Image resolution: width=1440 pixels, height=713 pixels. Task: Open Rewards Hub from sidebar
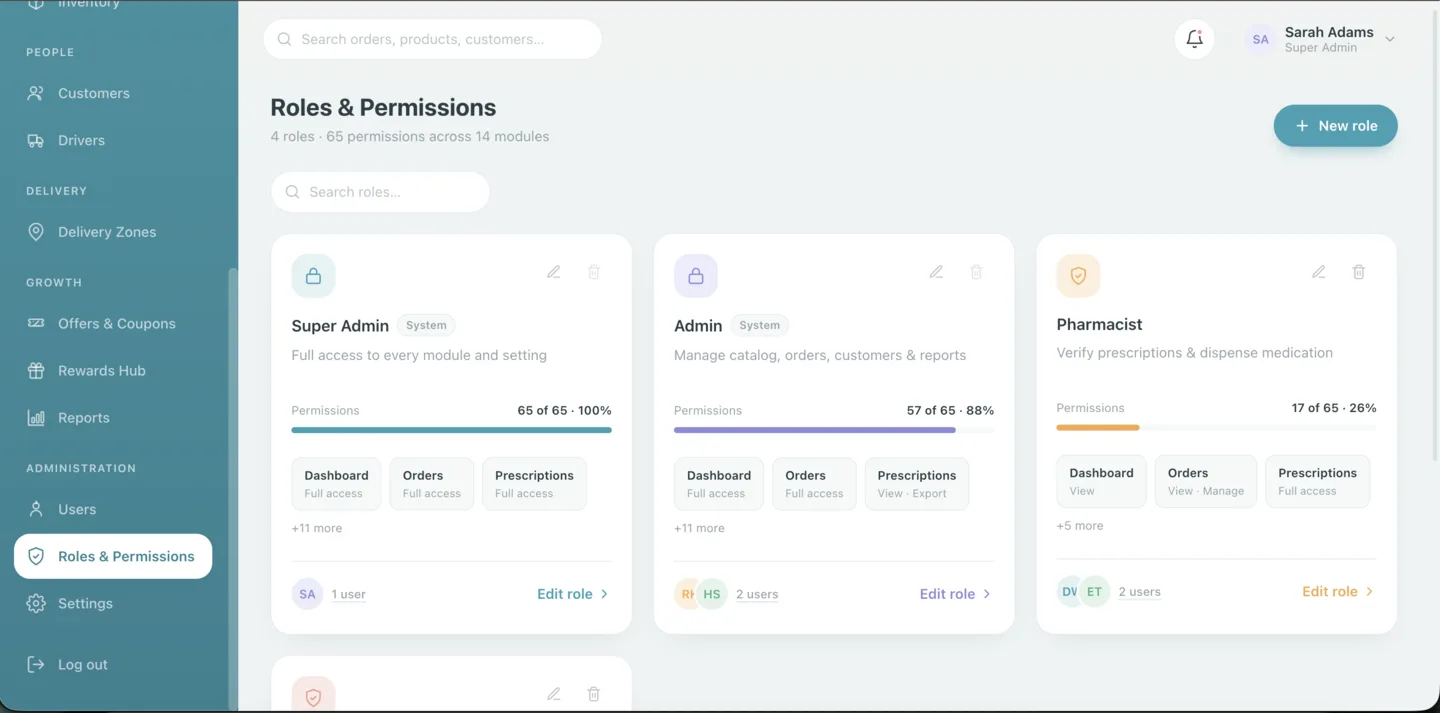[x=113, y=371]
